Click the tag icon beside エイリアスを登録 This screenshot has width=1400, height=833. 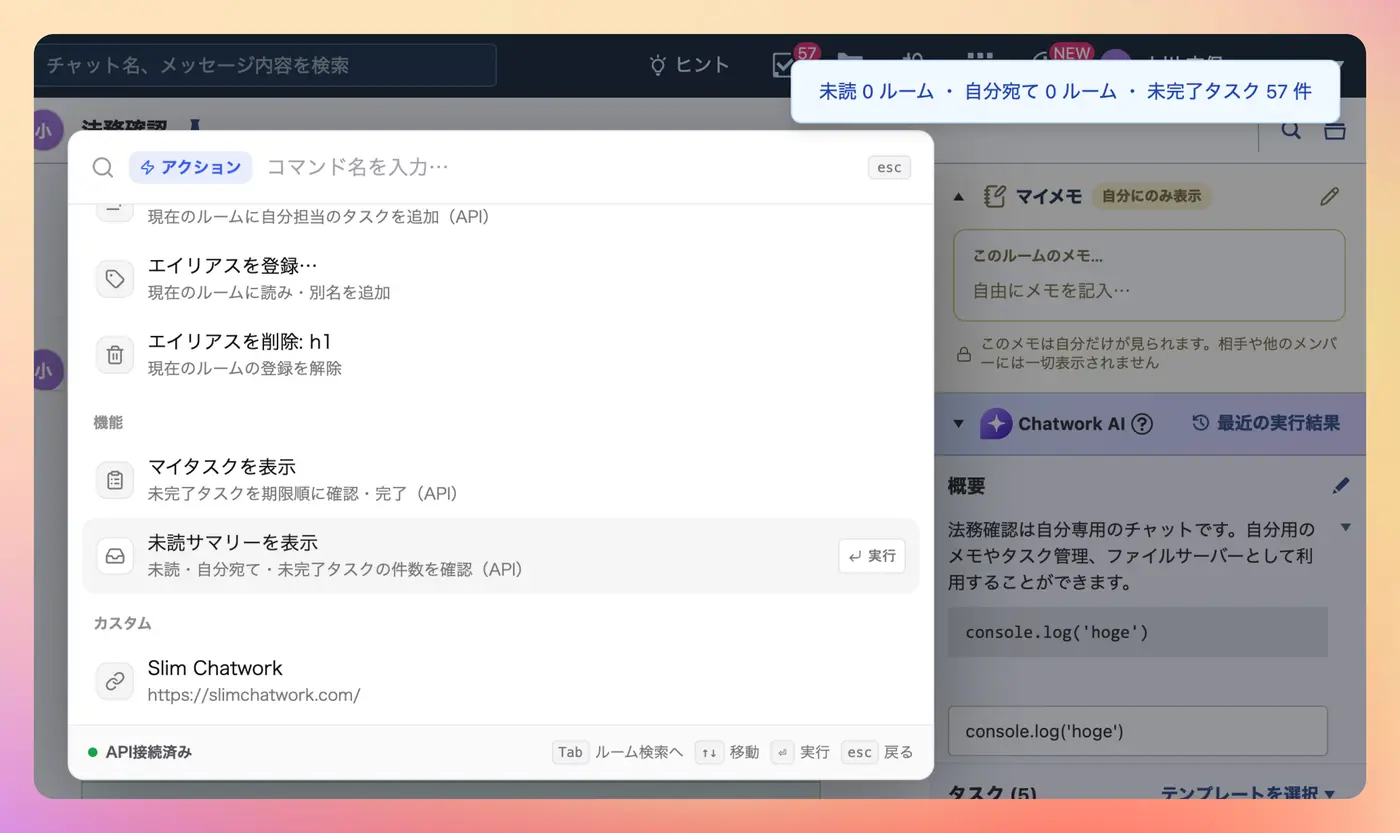(x=115, y=279)
